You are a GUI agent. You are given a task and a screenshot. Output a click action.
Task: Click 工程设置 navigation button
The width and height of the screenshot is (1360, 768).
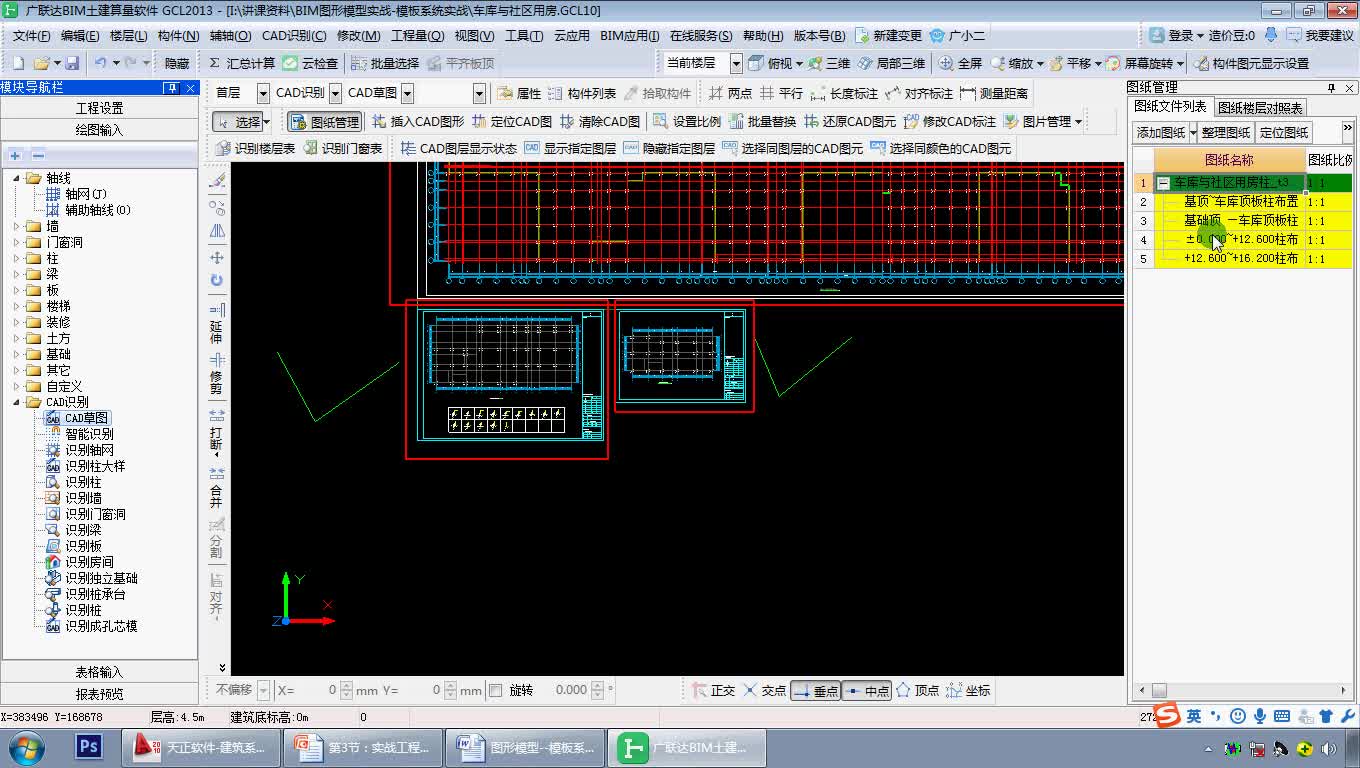coord(100,108)
